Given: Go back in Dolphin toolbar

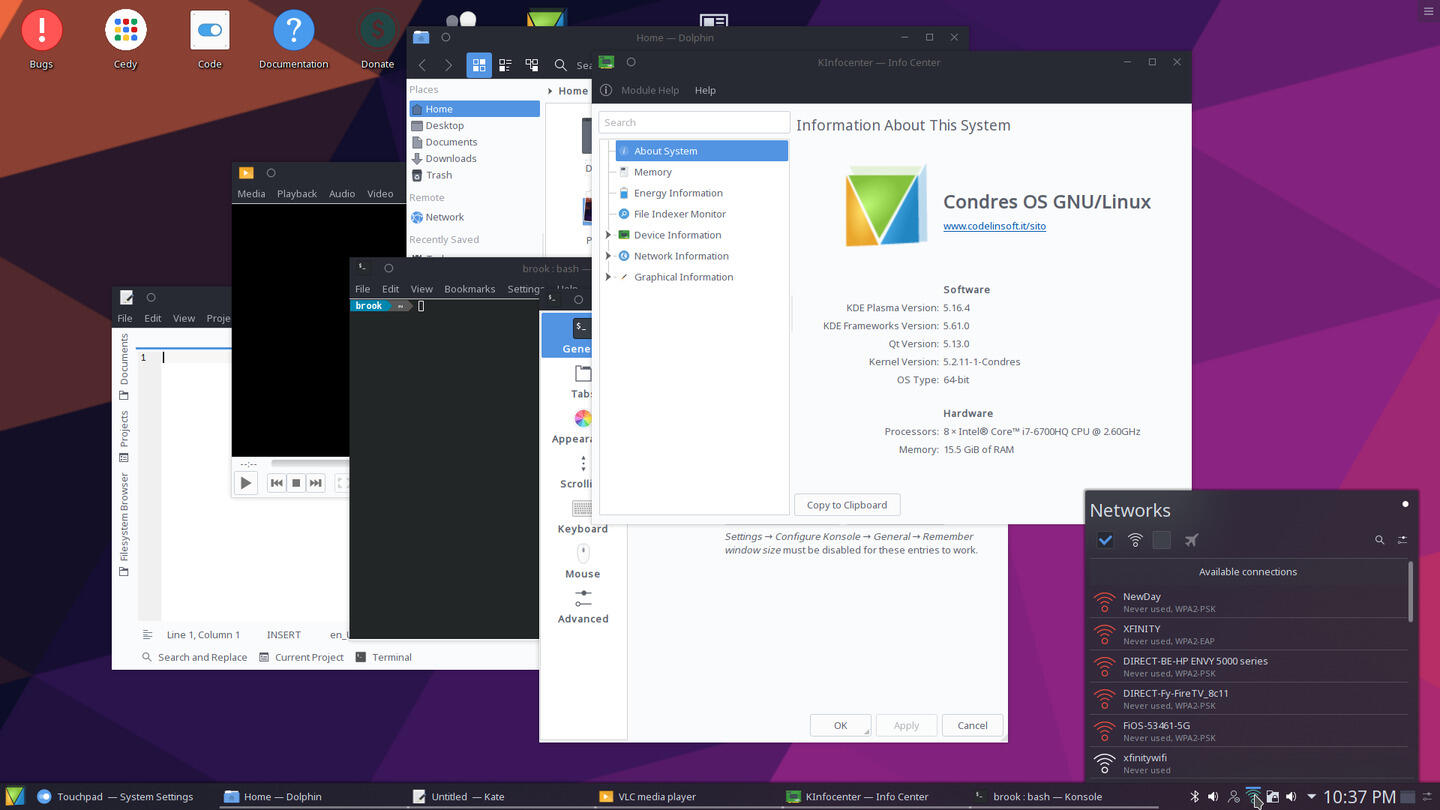Looking at the screenshot, I should (x=422, y=65).
